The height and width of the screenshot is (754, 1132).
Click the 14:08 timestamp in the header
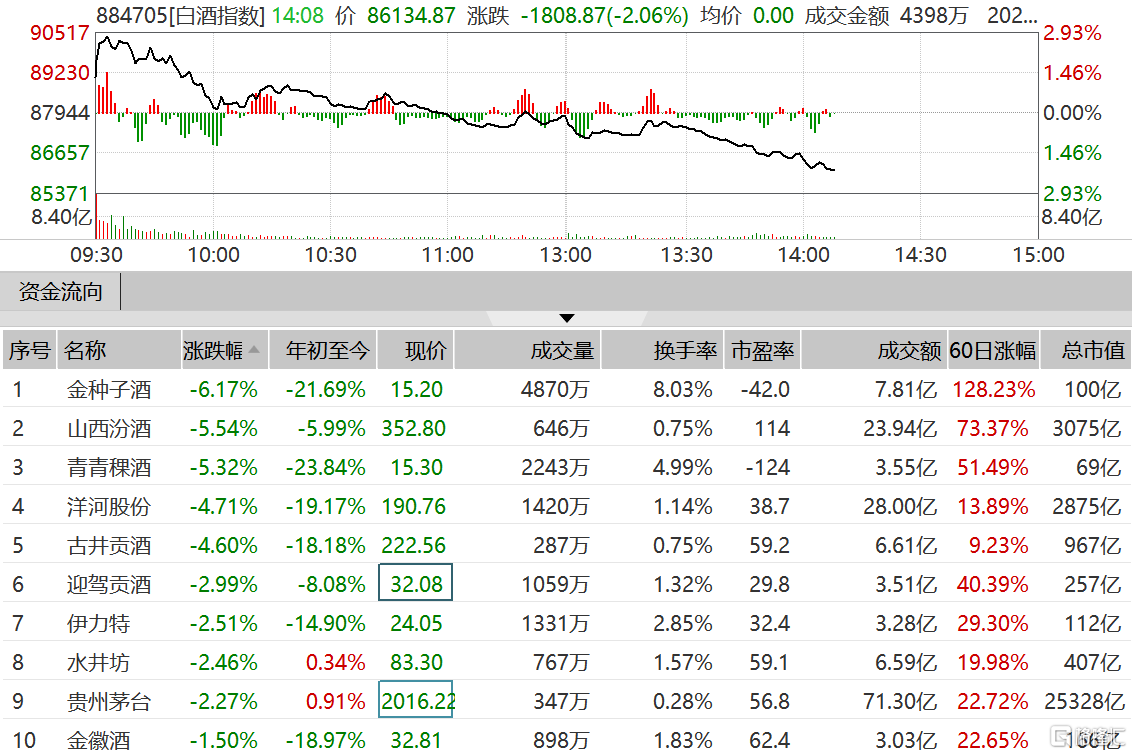point(298,15)
